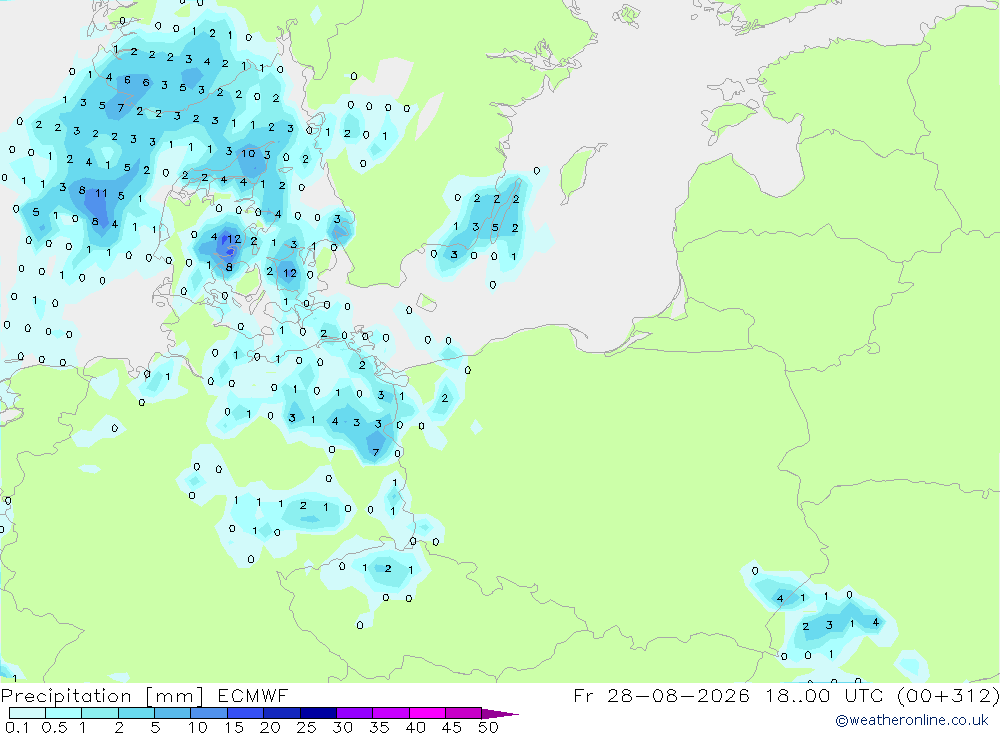The width and height of the screenshot is (1000, 733).
Task: Open the weatheronline.co.uk copyright link
Action: (912, 720)
